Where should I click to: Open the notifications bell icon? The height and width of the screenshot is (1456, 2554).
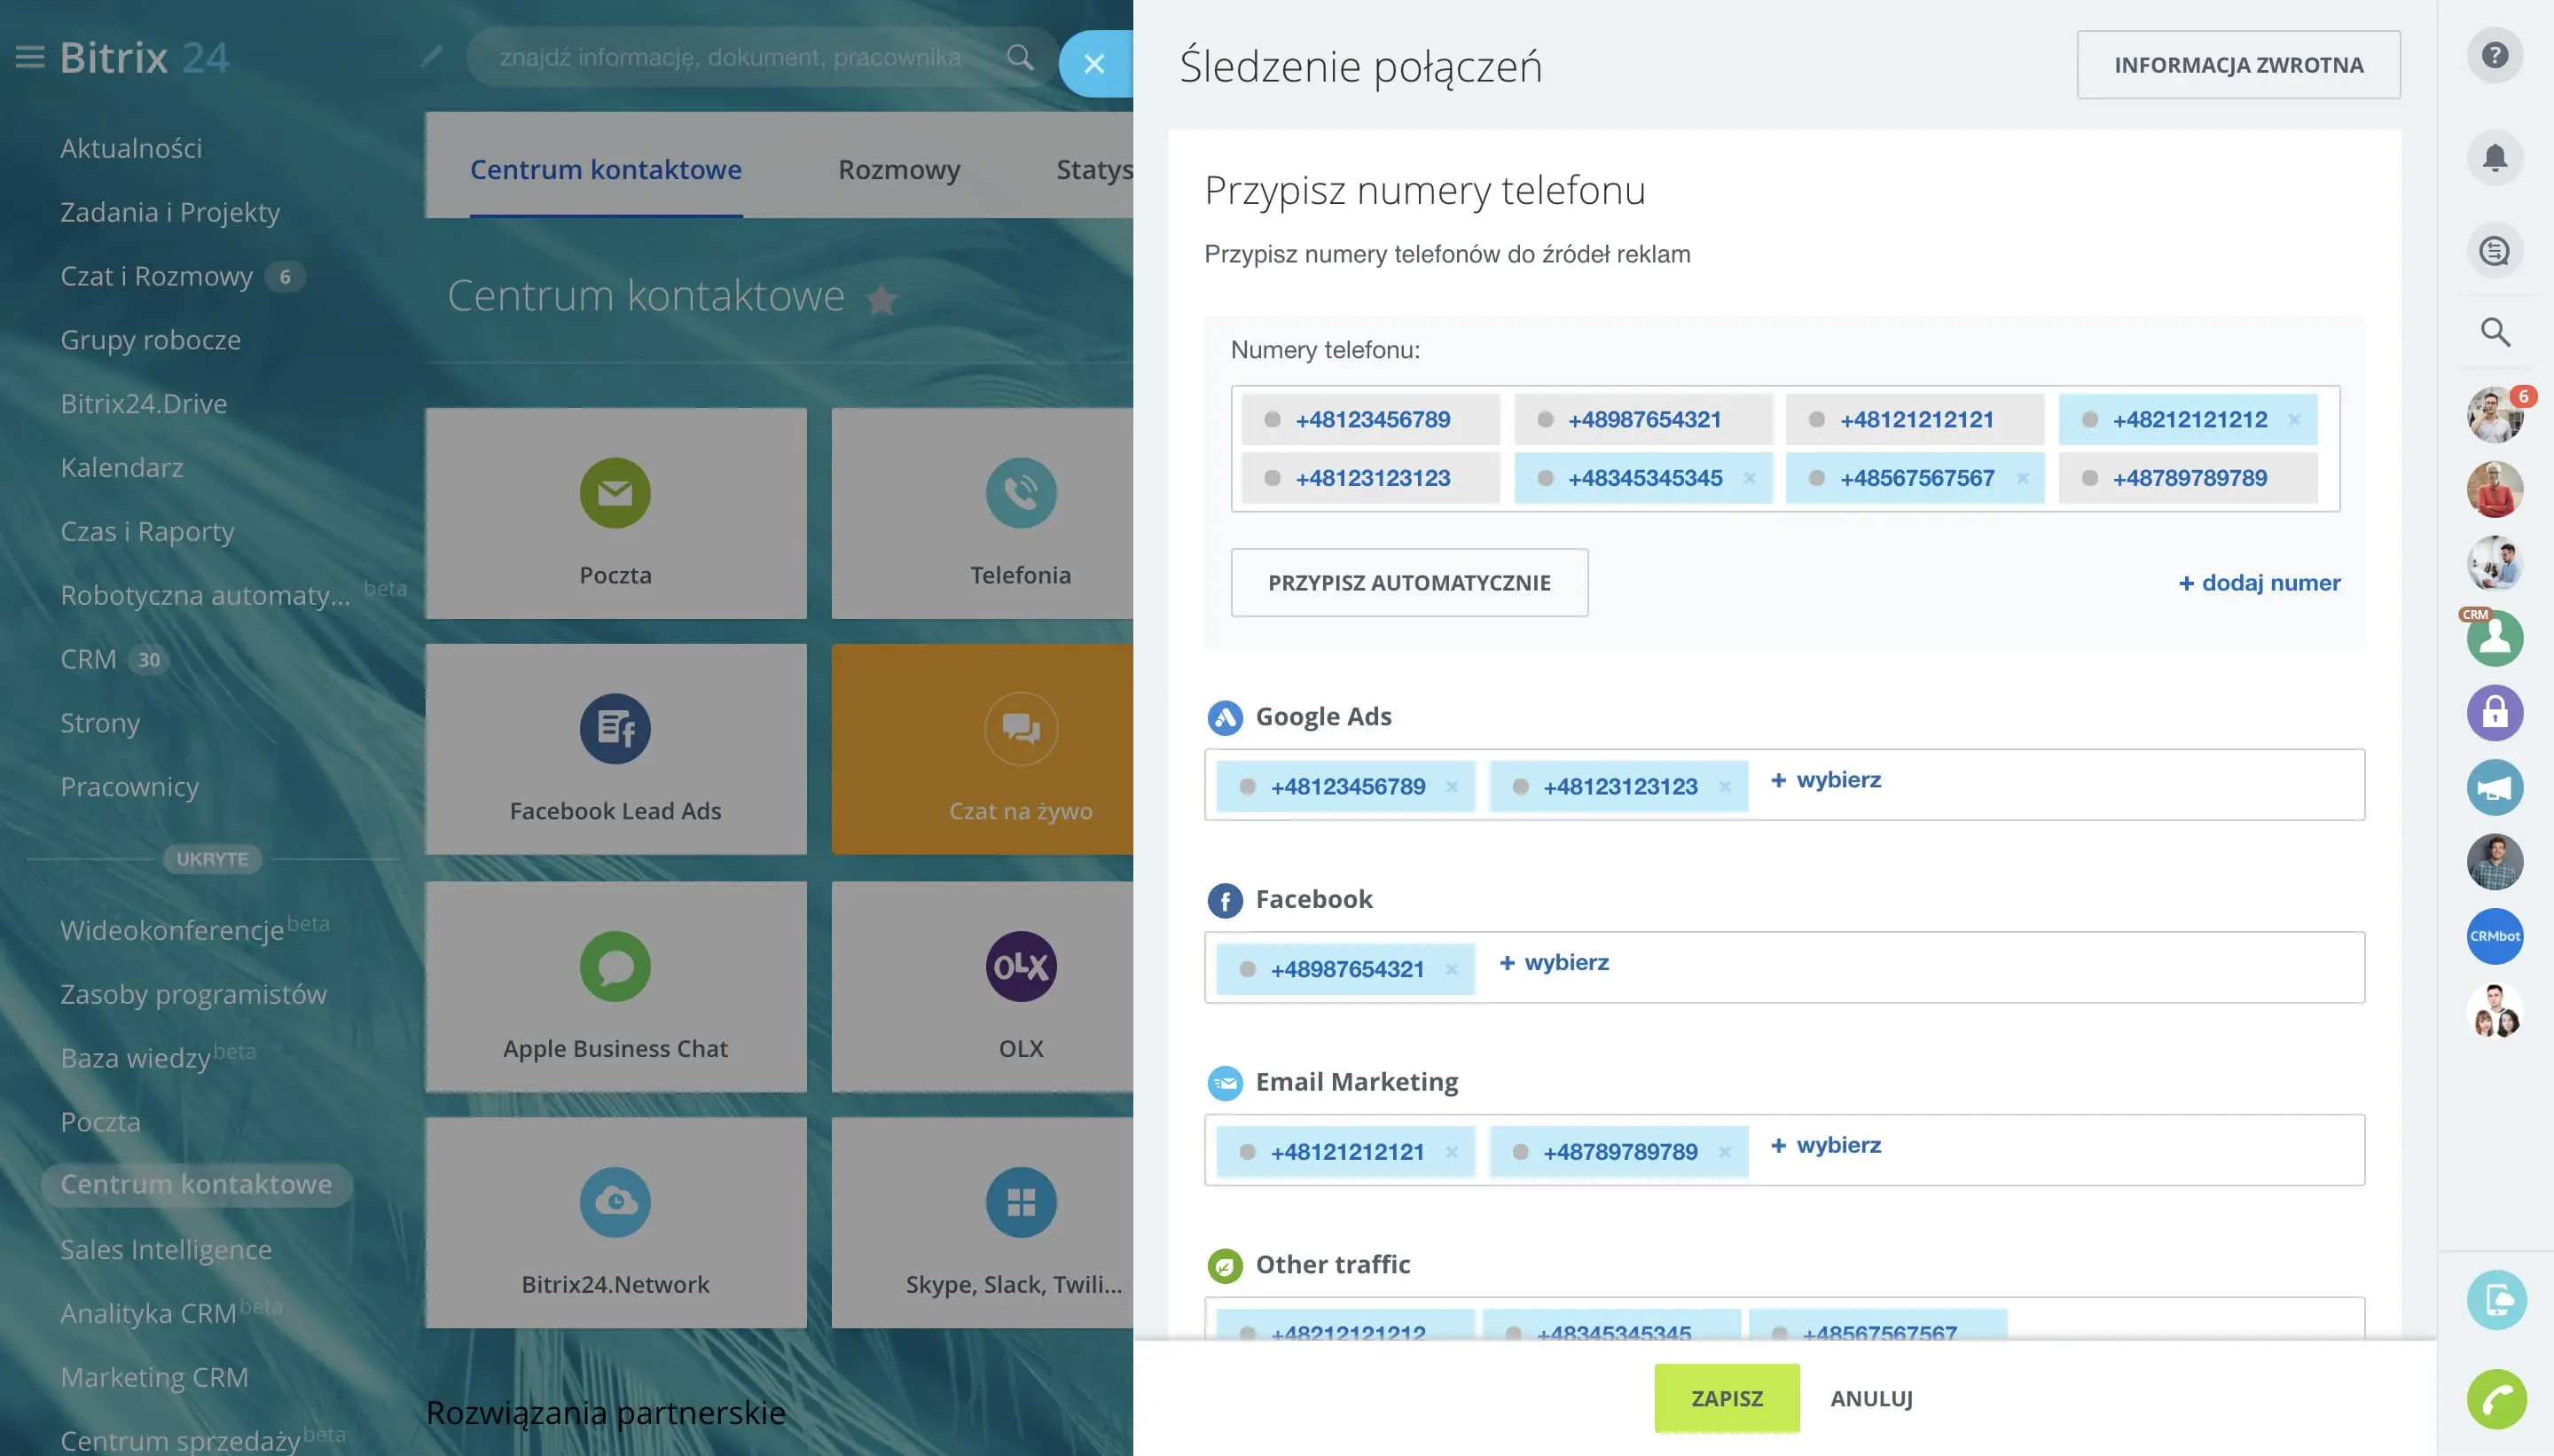click(2494, 158)
